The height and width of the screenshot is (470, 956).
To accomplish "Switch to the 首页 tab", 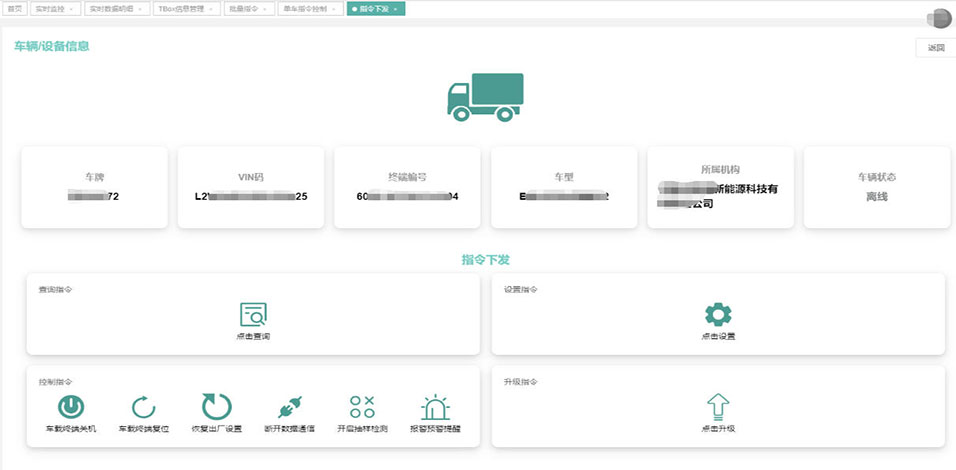I will 14,9.
